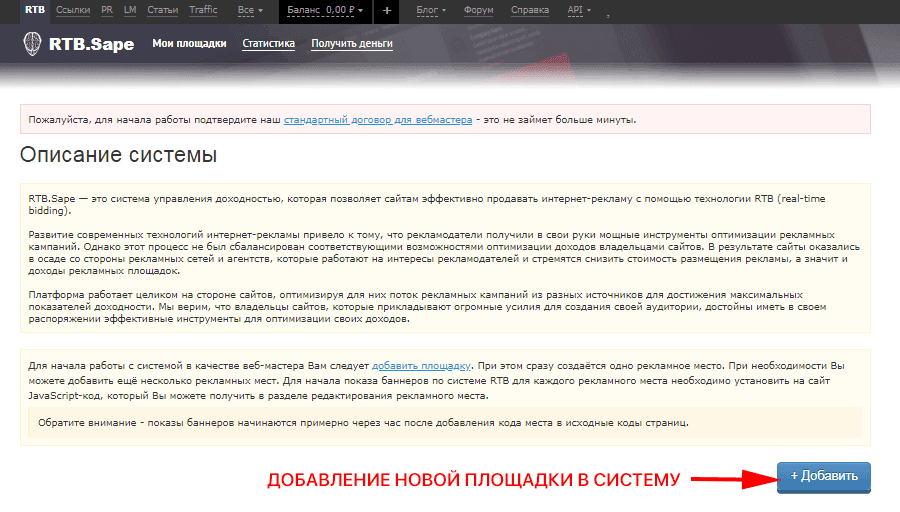The image size is (900, 512).
Task: Open the Форум link
Action: point(479,10)
